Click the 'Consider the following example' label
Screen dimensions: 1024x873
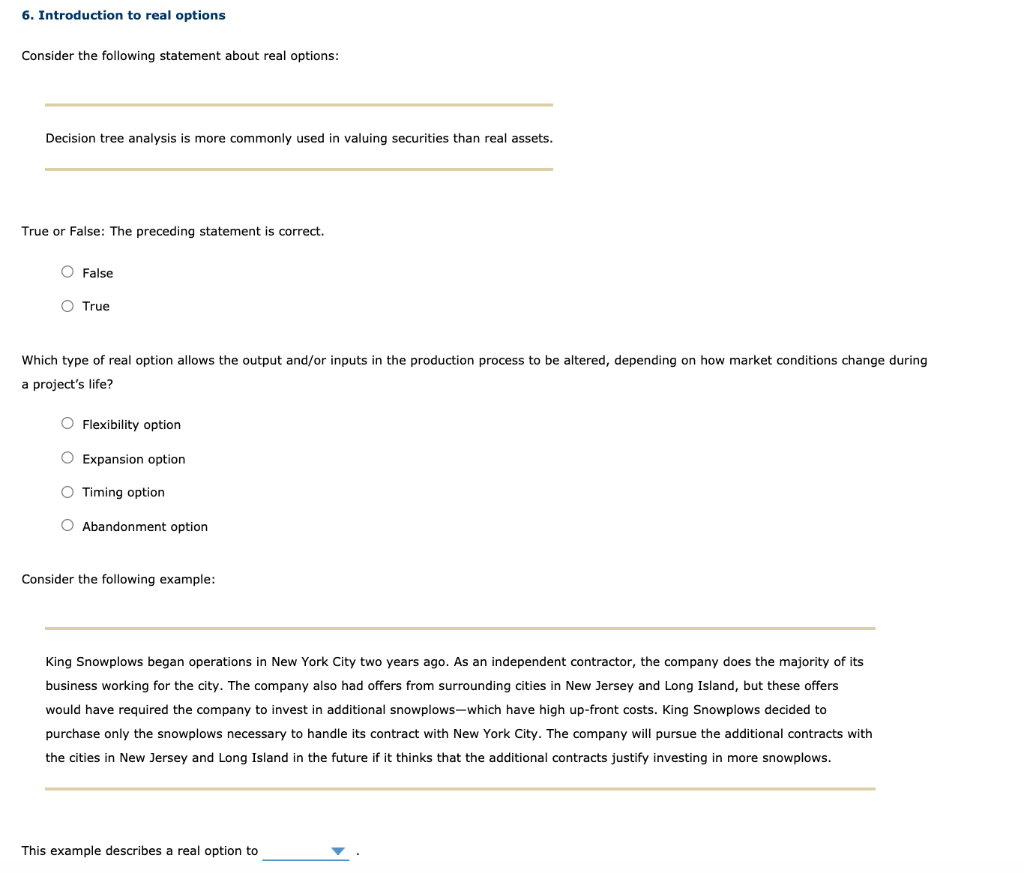118,578
